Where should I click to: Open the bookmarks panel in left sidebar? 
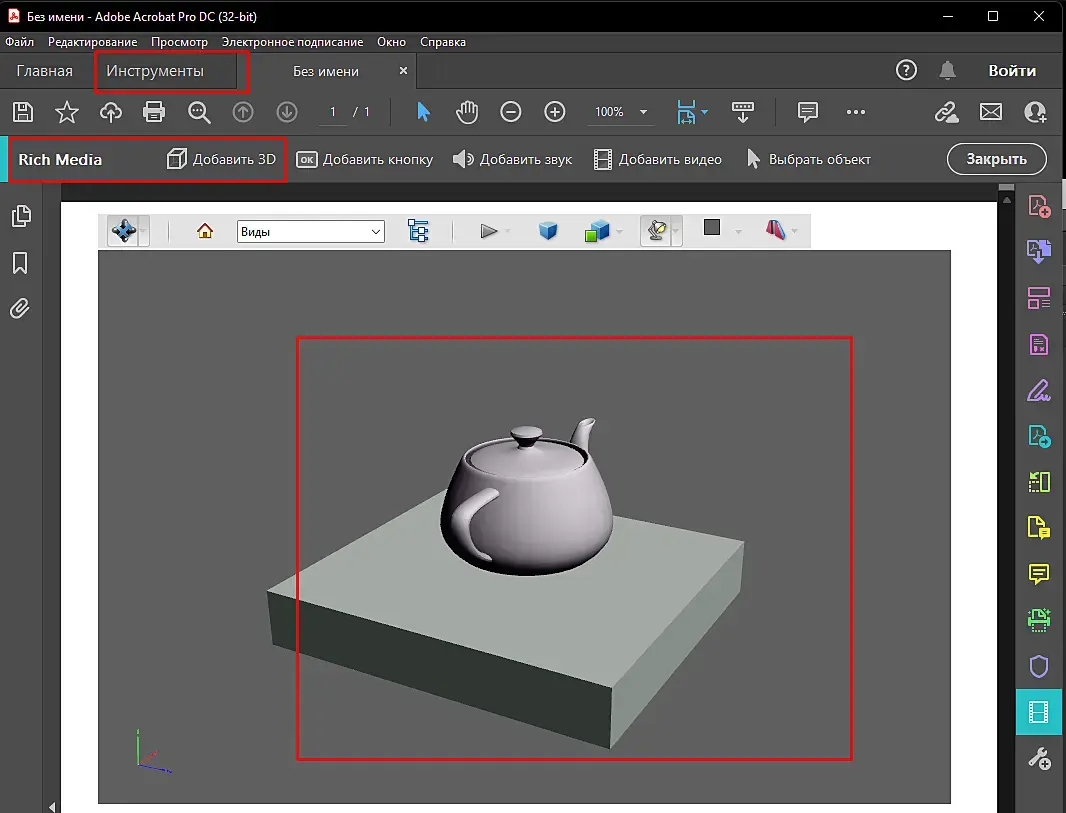click(x=20, y=262)
